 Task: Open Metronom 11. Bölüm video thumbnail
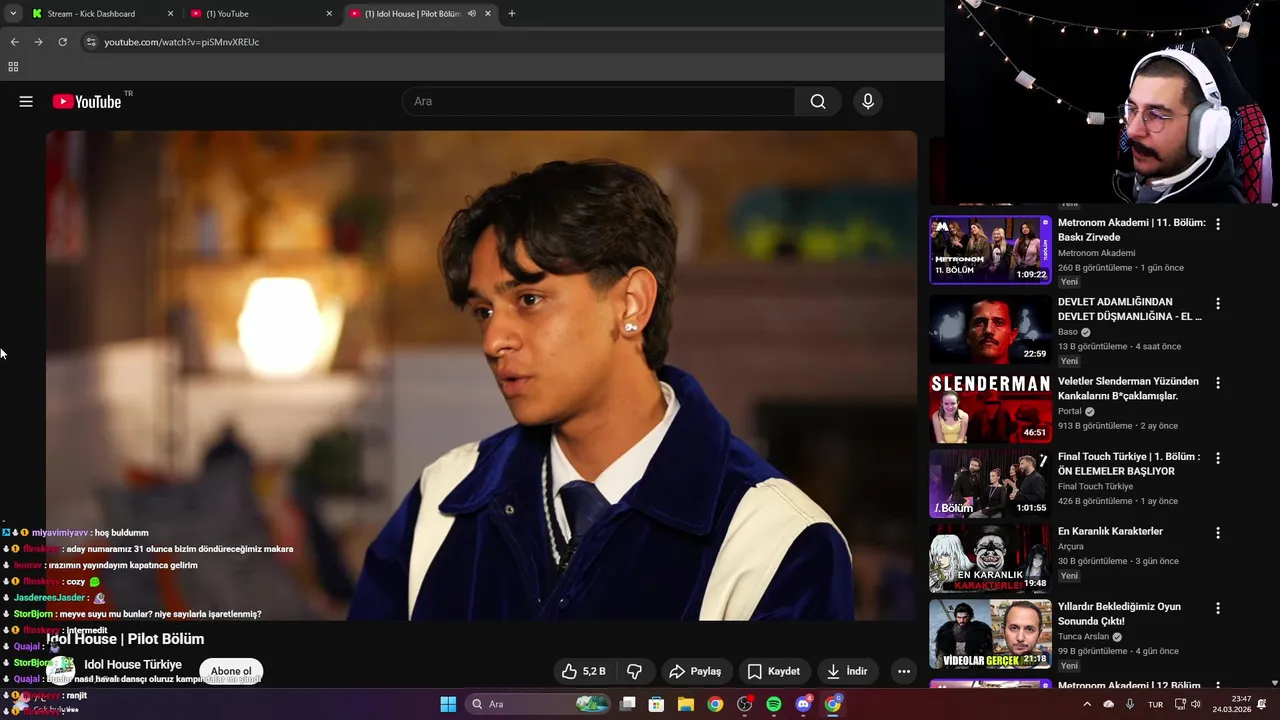tap(990, 250)
